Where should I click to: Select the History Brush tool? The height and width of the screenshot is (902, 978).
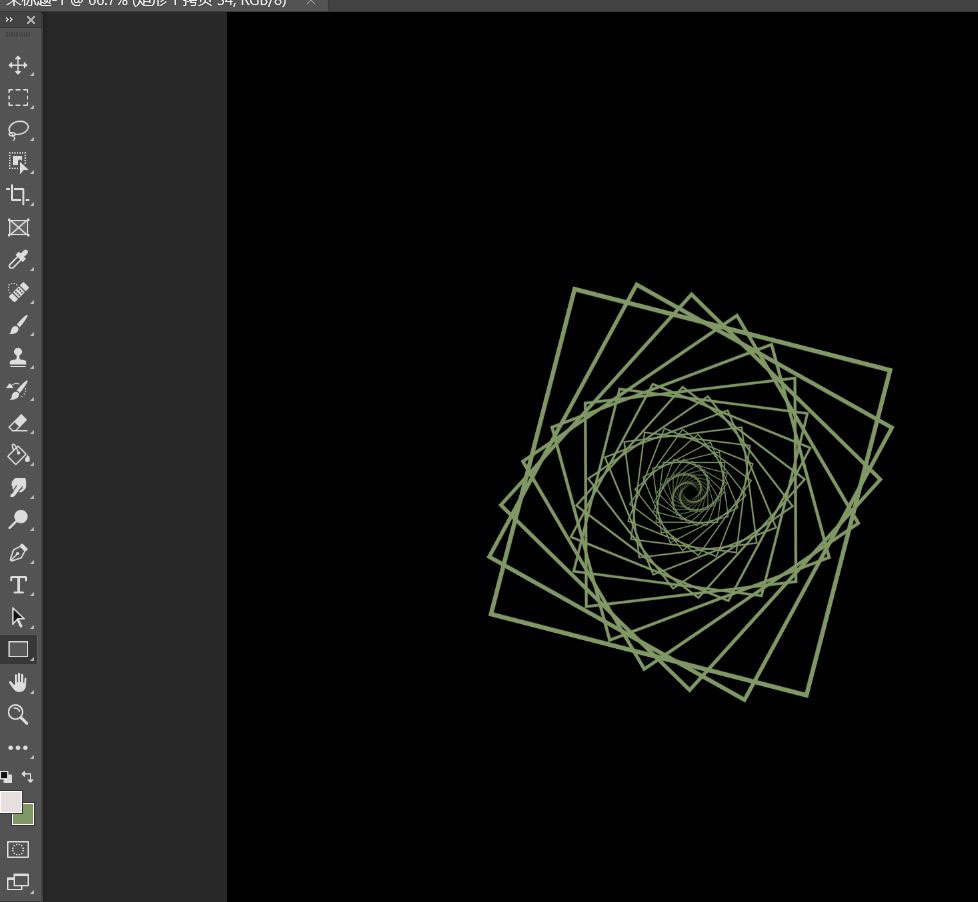[x=18, y=390]
